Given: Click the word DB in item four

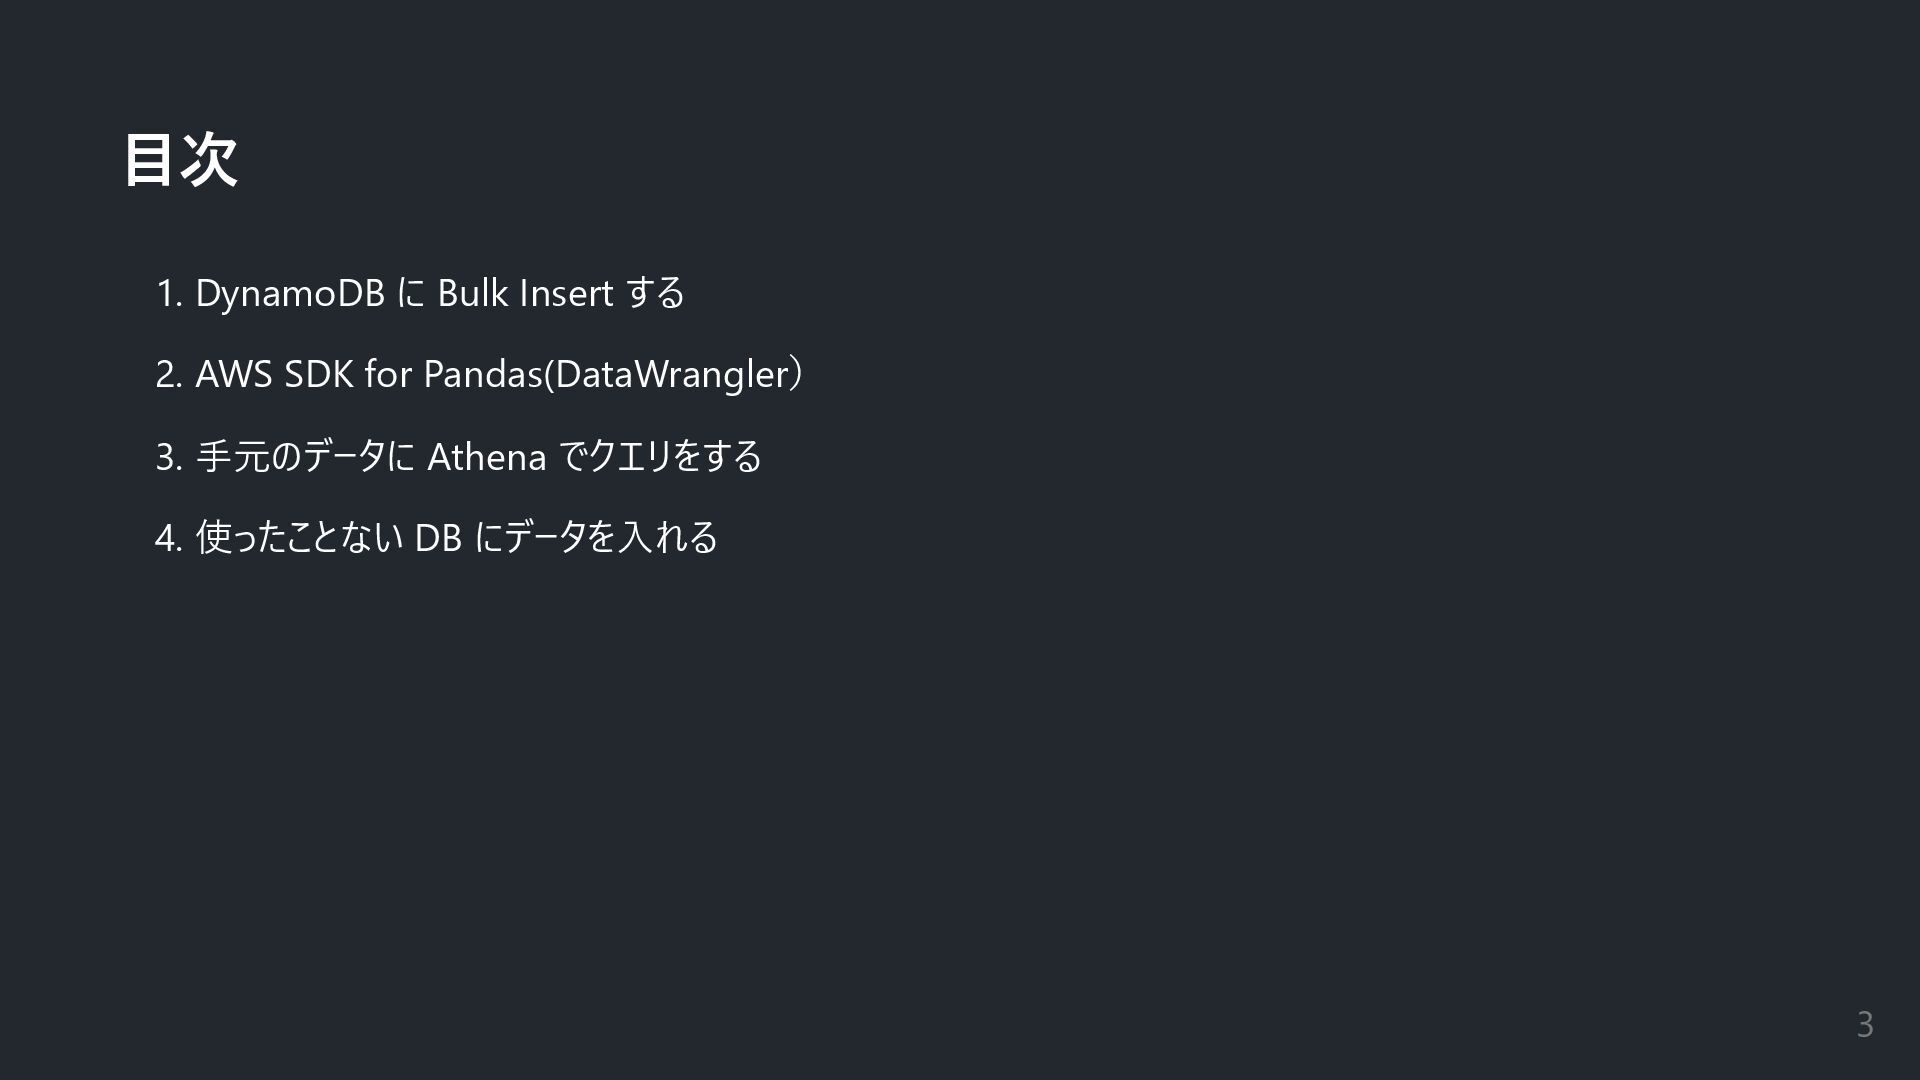Looking at the screenshot, I should [x=437, y=538].
